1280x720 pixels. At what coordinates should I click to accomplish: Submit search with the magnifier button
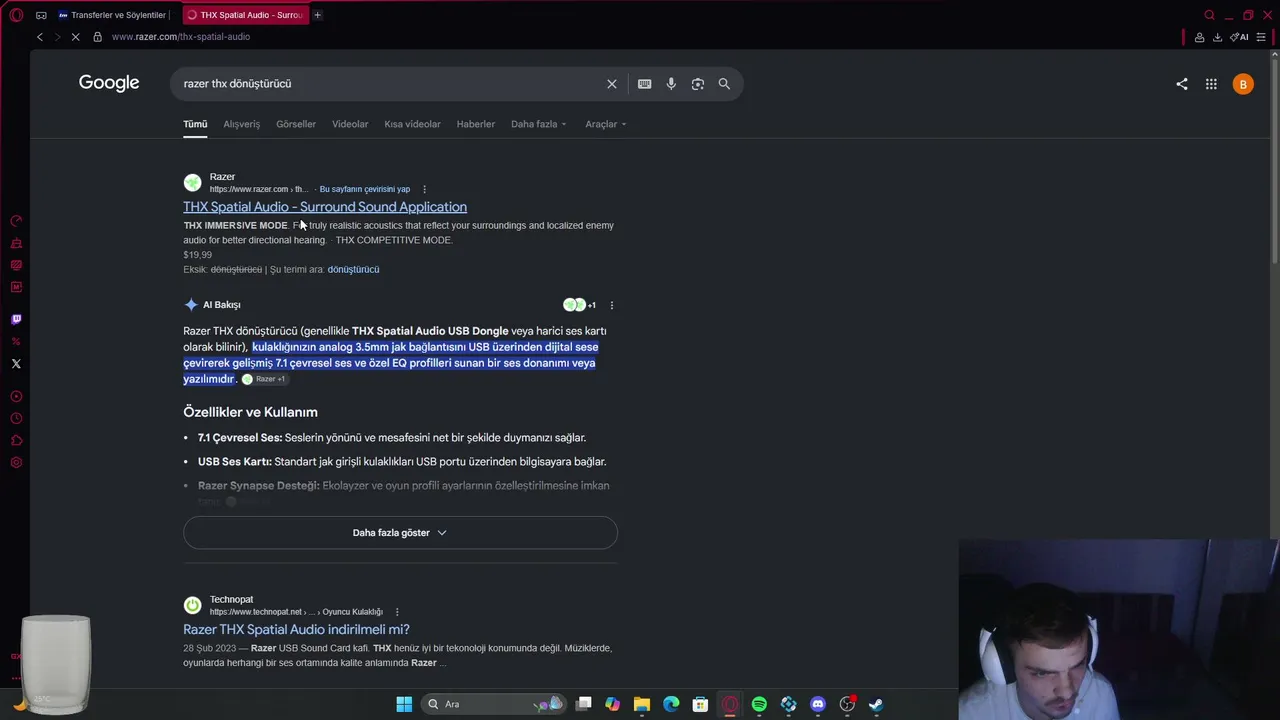tap(724, 84)
